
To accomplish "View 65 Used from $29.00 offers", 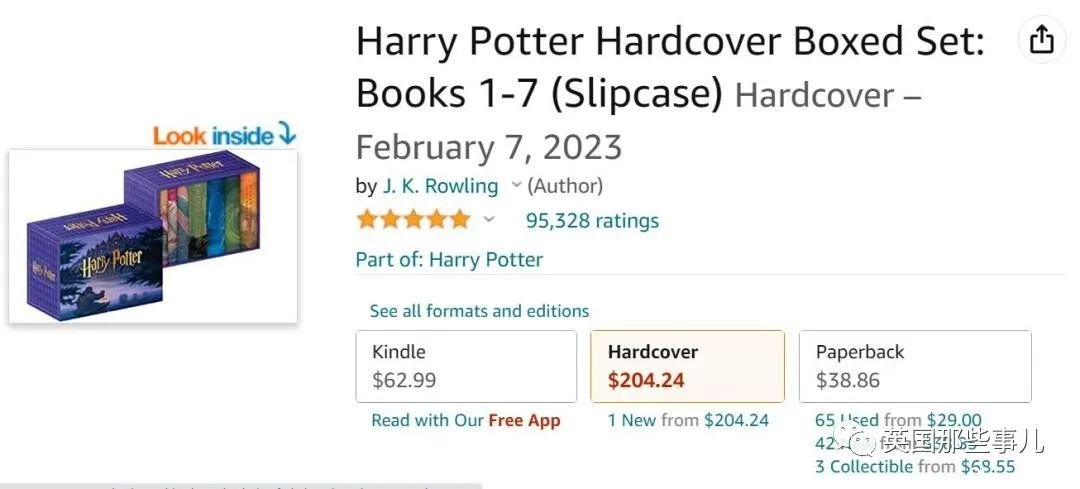I will coord(899,420).
